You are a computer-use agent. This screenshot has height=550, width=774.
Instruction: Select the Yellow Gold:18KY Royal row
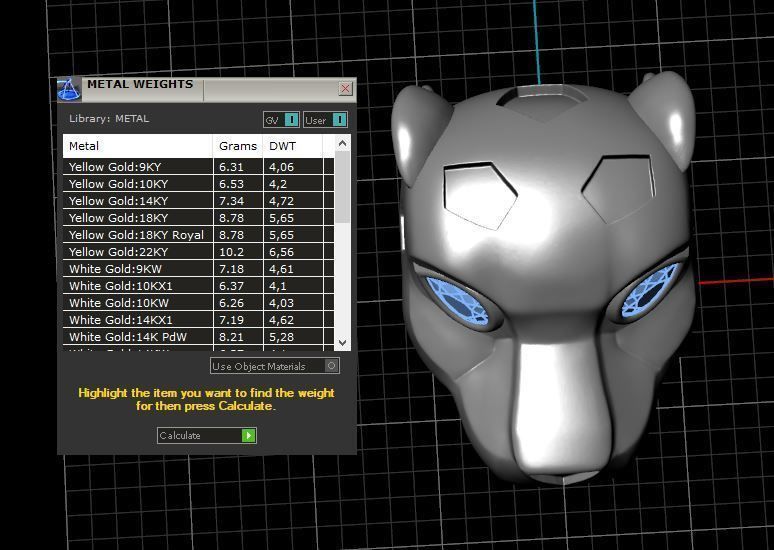(198, 235)
